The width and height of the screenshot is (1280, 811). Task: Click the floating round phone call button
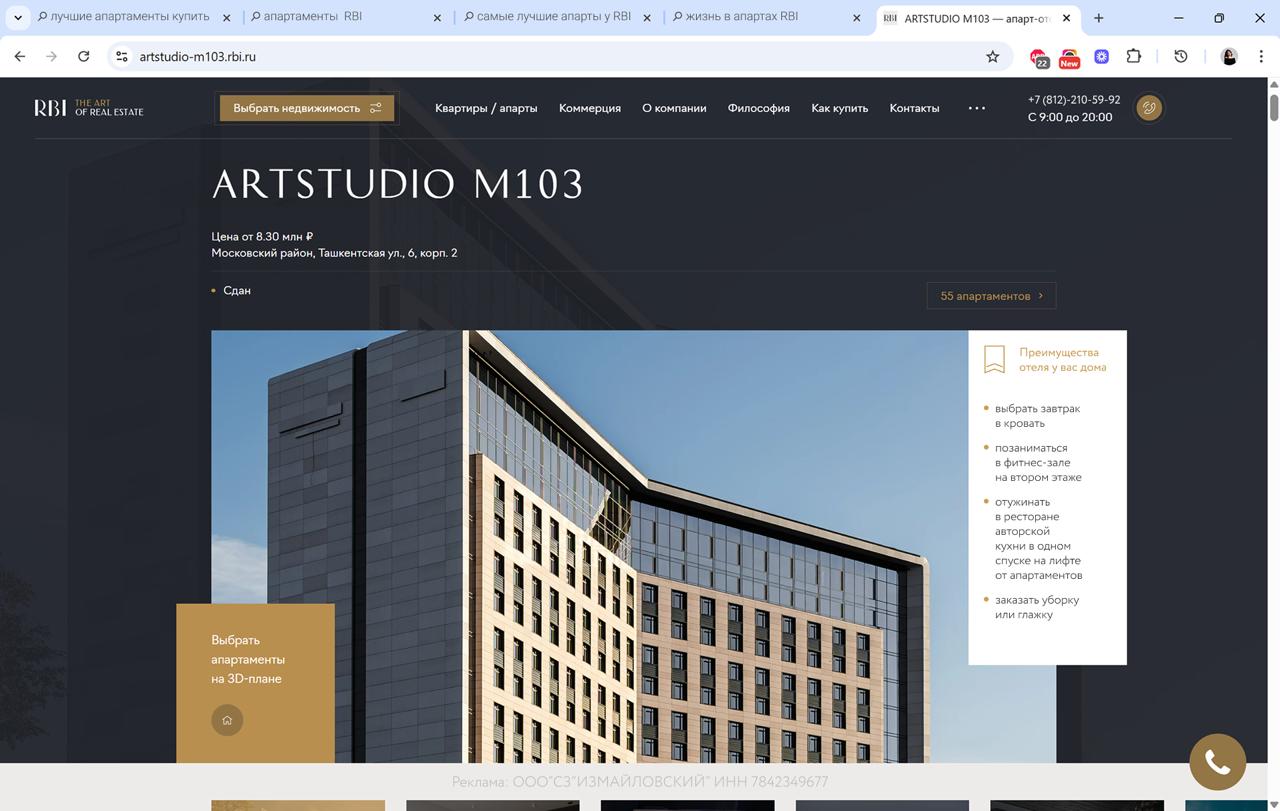coord(1217,762)
